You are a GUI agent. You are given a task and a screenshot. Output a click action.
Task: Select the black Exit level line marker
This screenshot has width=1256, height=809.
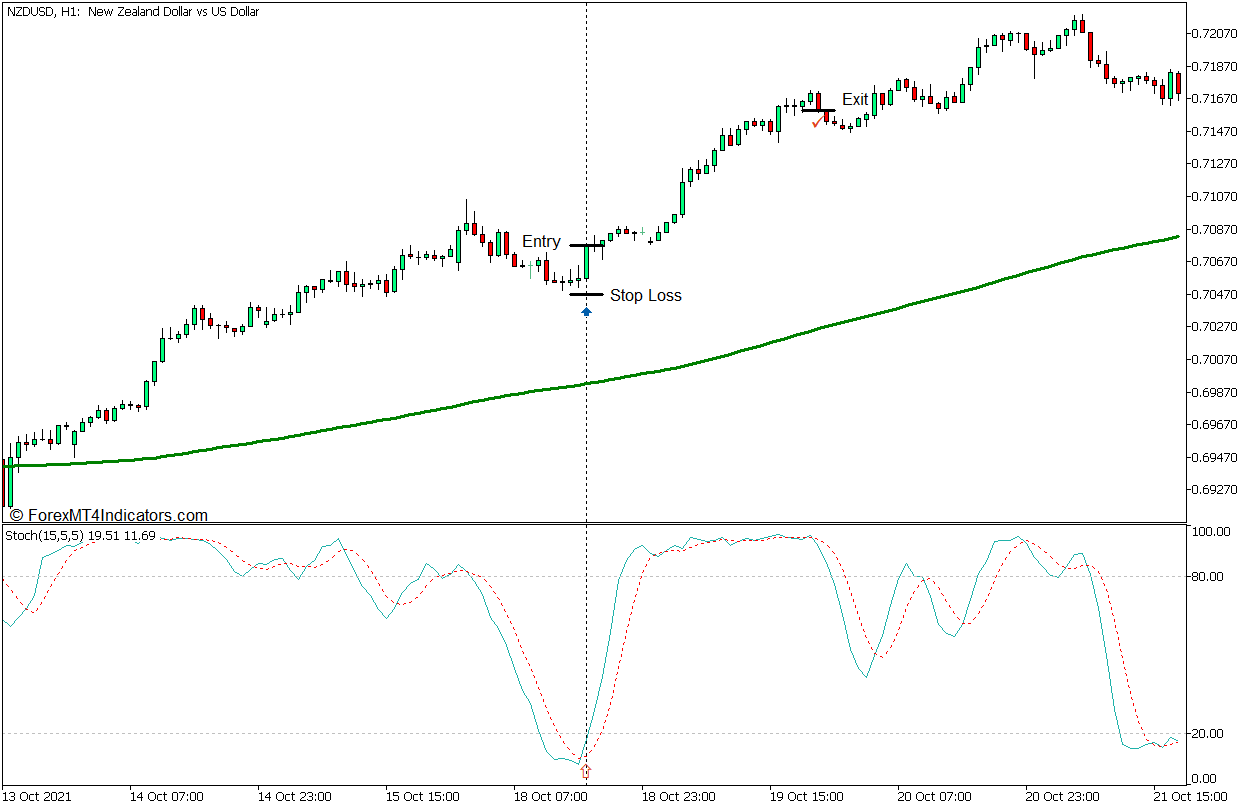[817, 110]
